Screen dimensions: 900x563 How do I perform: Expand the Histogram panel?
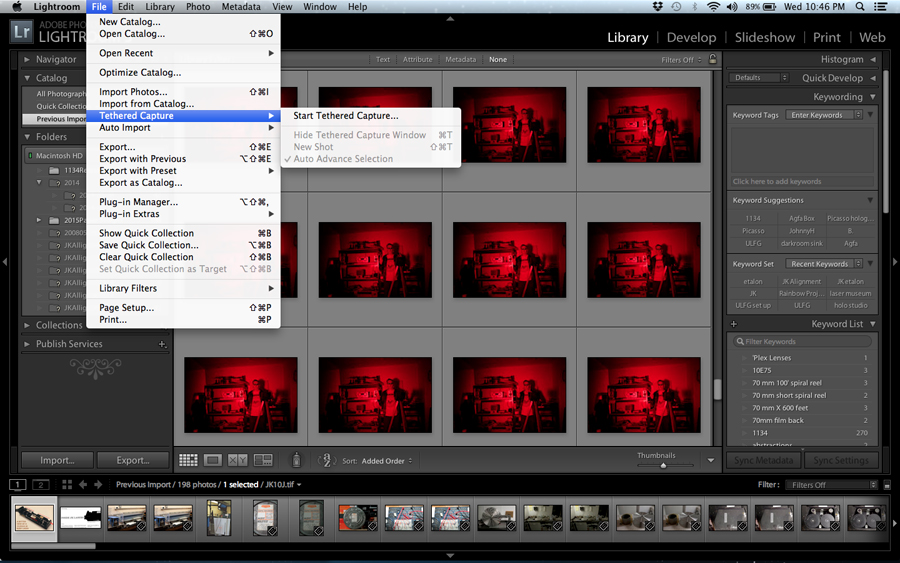click(873, 60)
